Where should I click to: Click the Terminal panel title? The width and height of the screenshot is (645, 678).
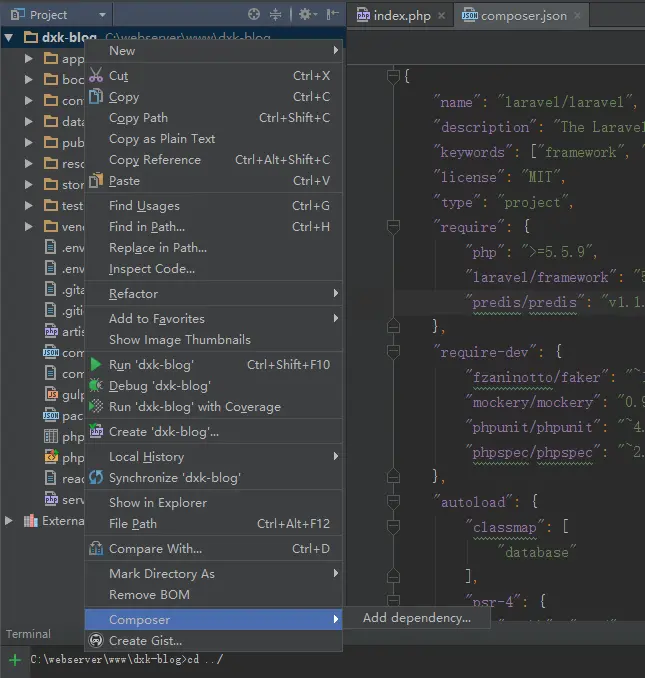point(28,634)
